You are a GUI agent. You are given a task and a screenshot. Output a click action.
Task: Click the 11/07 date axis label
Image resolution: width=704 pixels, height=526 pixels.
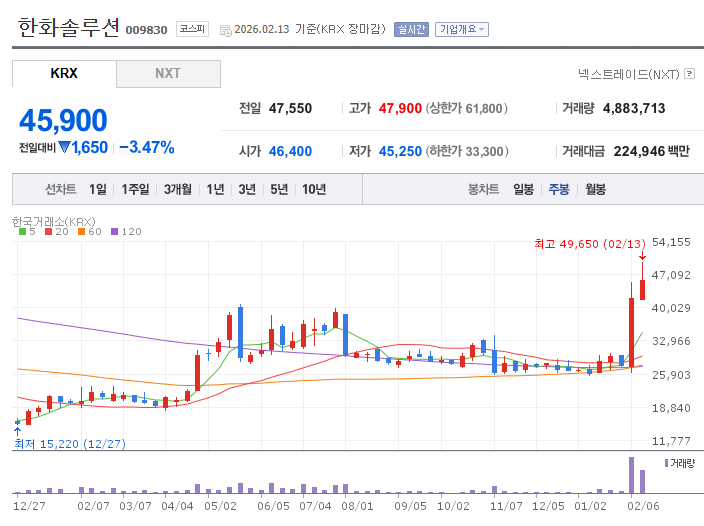[506, 506]
